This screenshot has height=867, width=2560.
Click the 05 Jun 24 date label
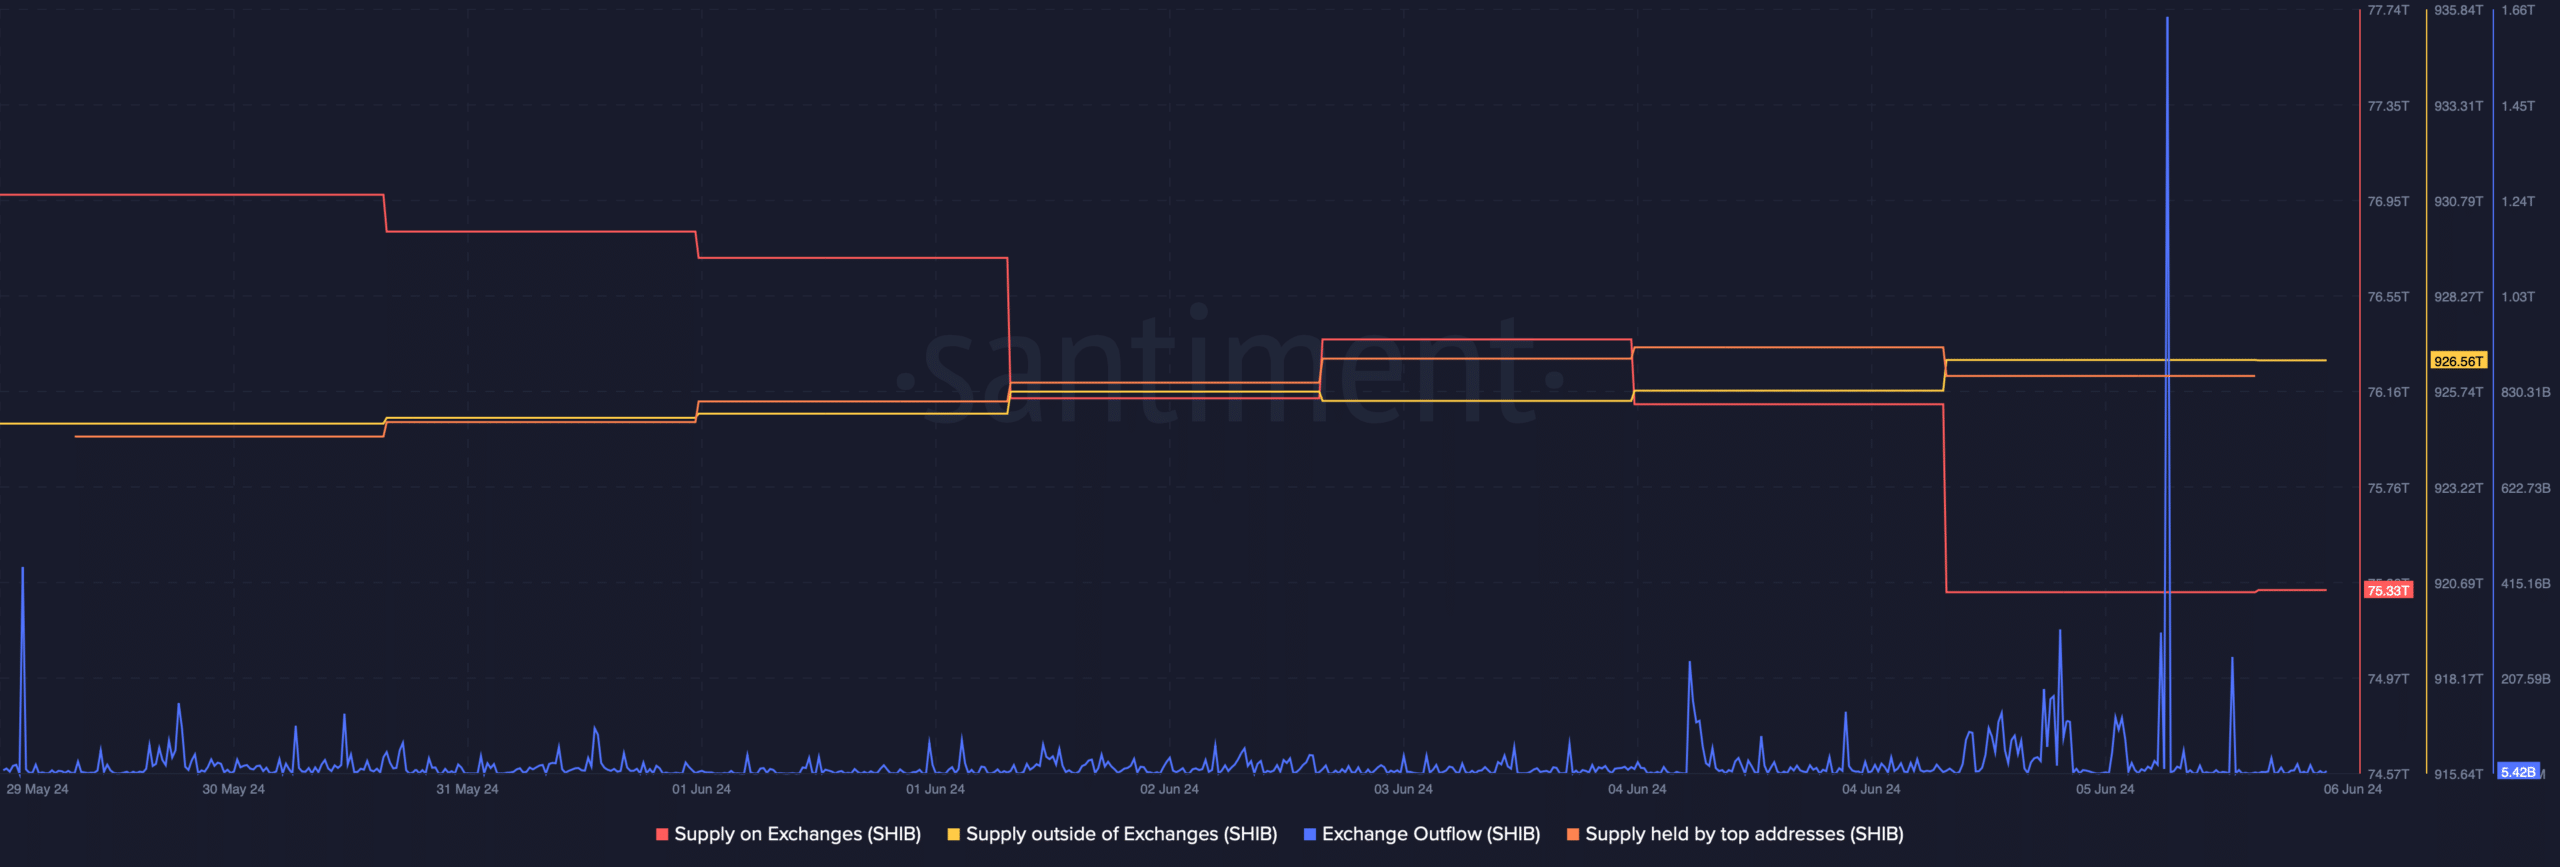click(x=2105, y=789)
